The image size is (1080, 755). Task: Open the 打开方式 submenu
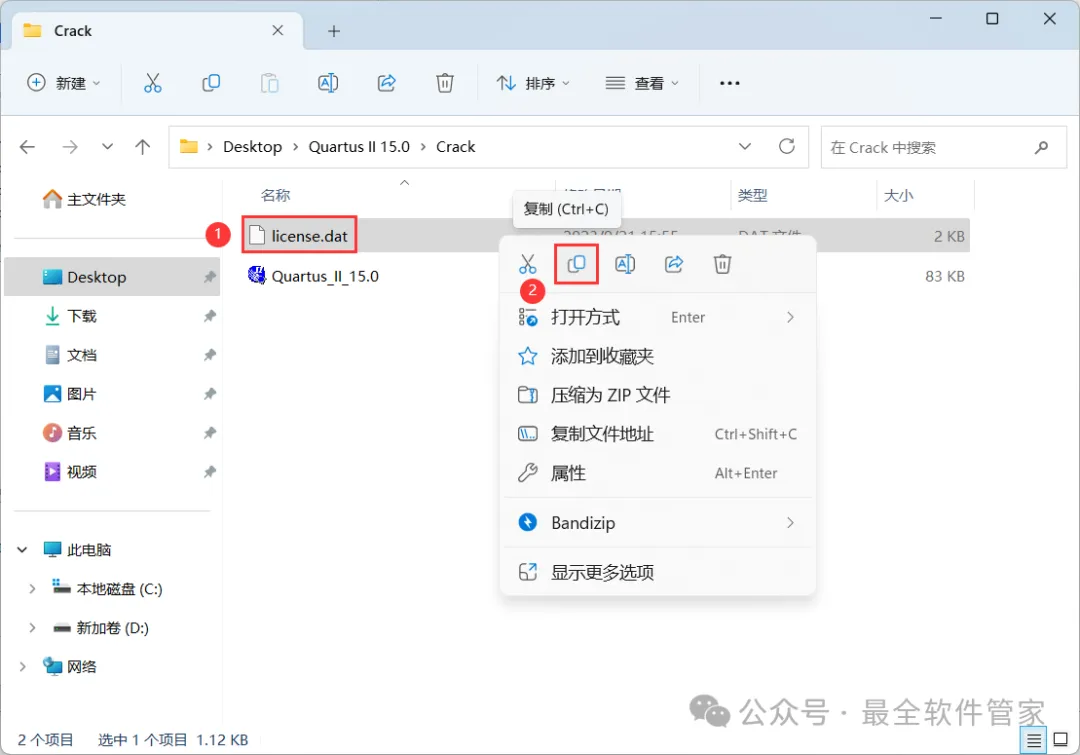658,318
